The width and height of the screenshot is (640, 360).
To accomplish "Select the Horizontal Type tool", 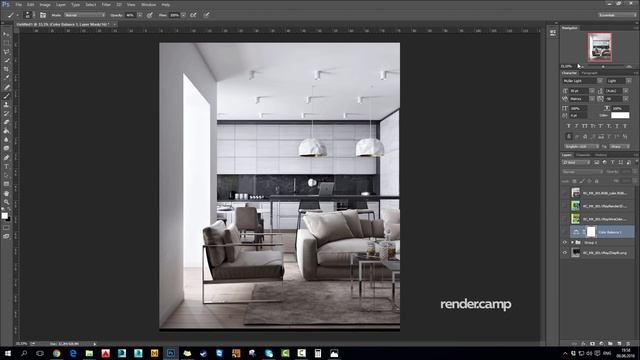I will tap(6, 167).
